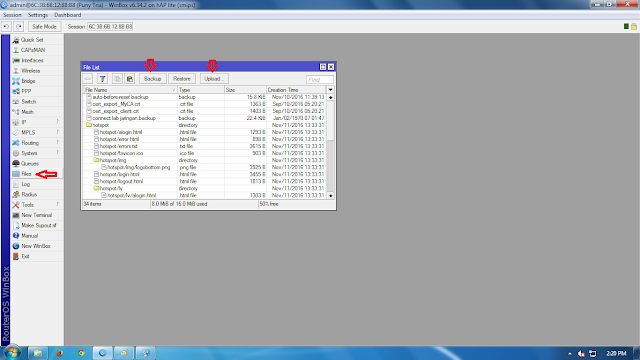This screenshot has width=640, height=360.
Task: Open Quick Set in sidebar
Action: tap(32, 40)
